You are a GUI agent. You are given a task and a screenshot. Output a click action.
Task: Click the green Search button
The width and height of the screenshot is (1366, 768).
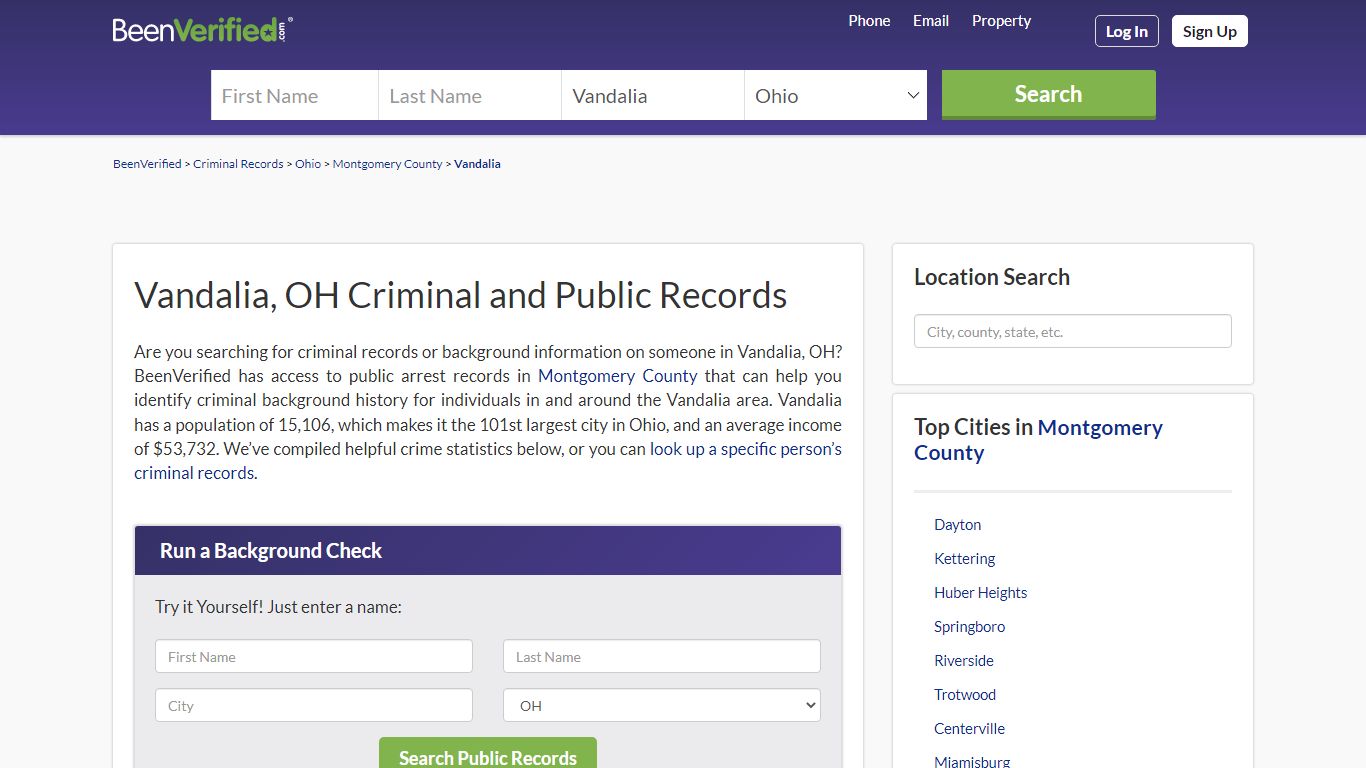point(1049,95)
